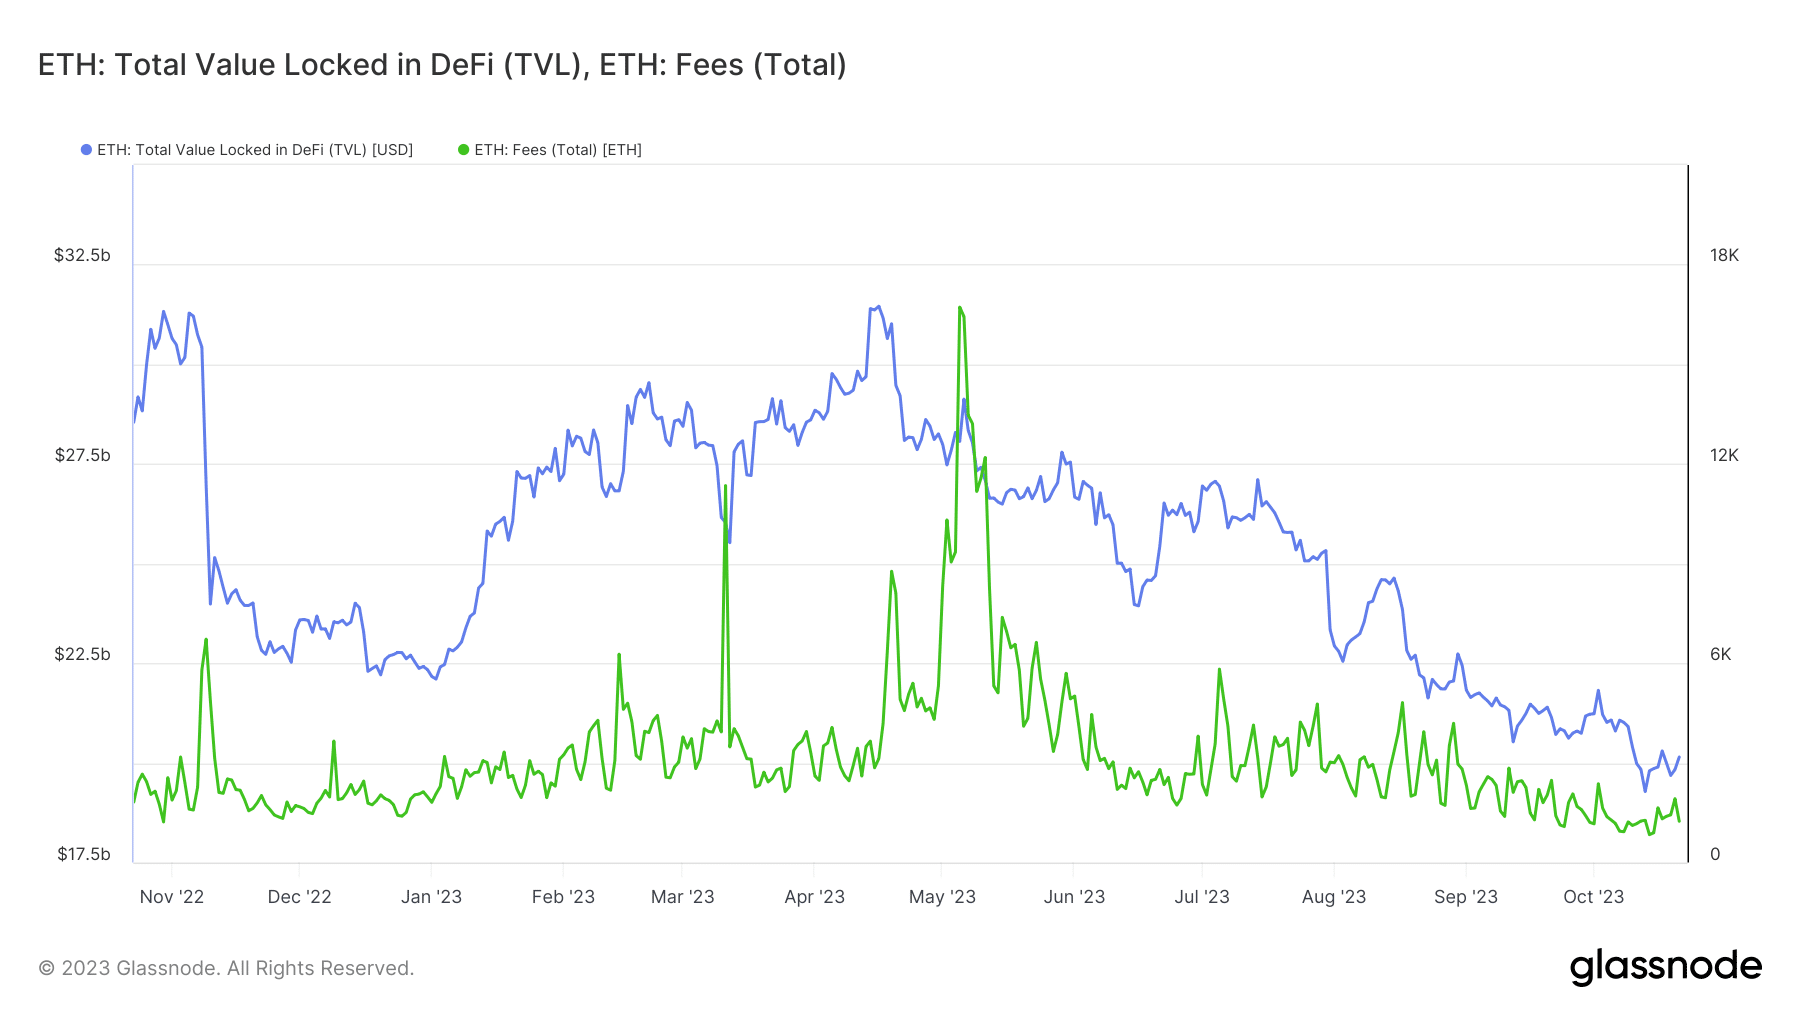Click the 12K right axis label

(x=1724, y=455)
